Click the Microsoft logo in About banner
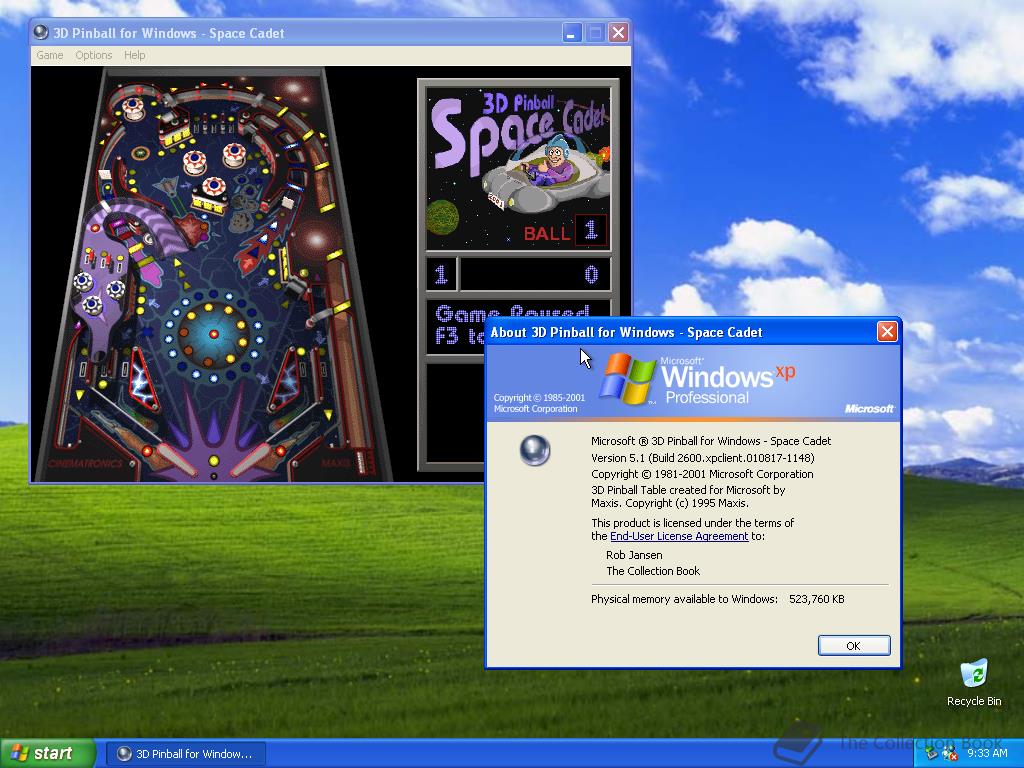This screenshot has height=768, width=1024. [x=869, y=409]
